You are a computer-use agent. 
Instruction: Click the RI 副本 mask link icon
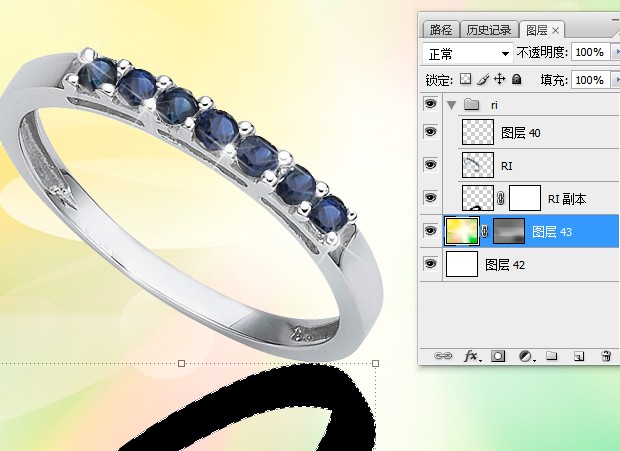pos(501,198)
